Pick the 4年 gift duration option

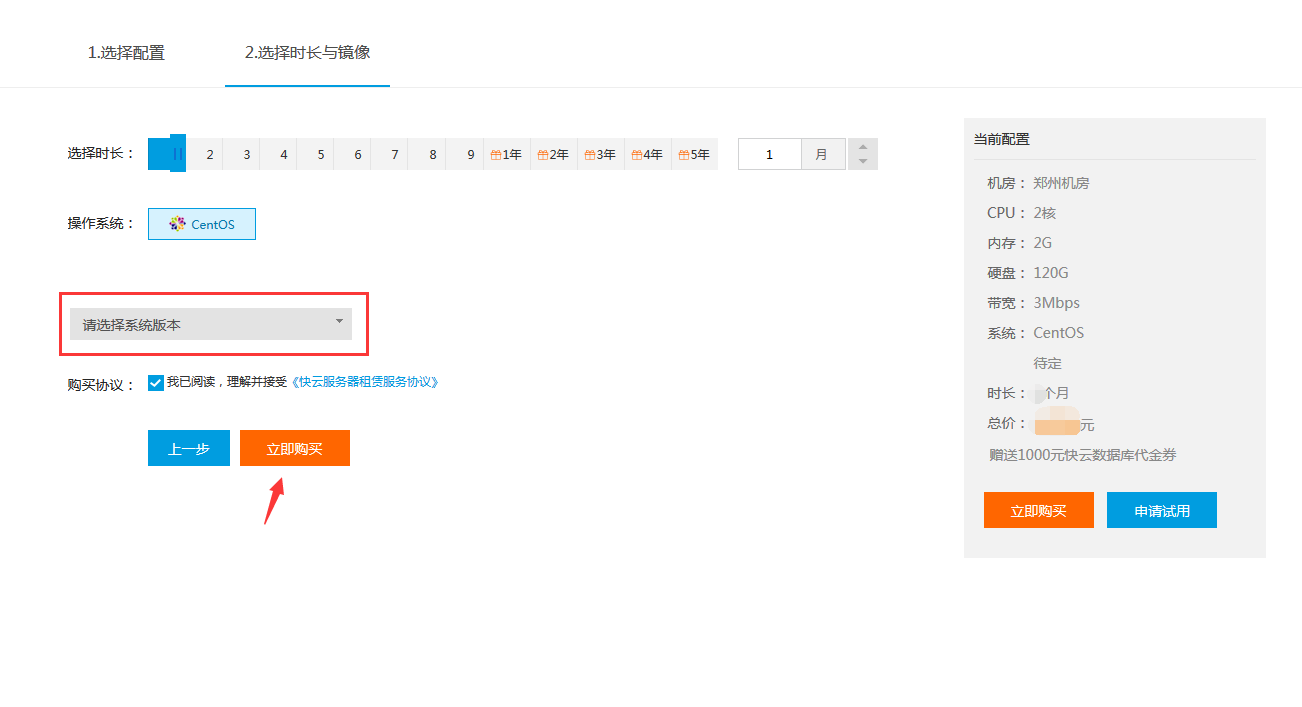coord(647,155)
